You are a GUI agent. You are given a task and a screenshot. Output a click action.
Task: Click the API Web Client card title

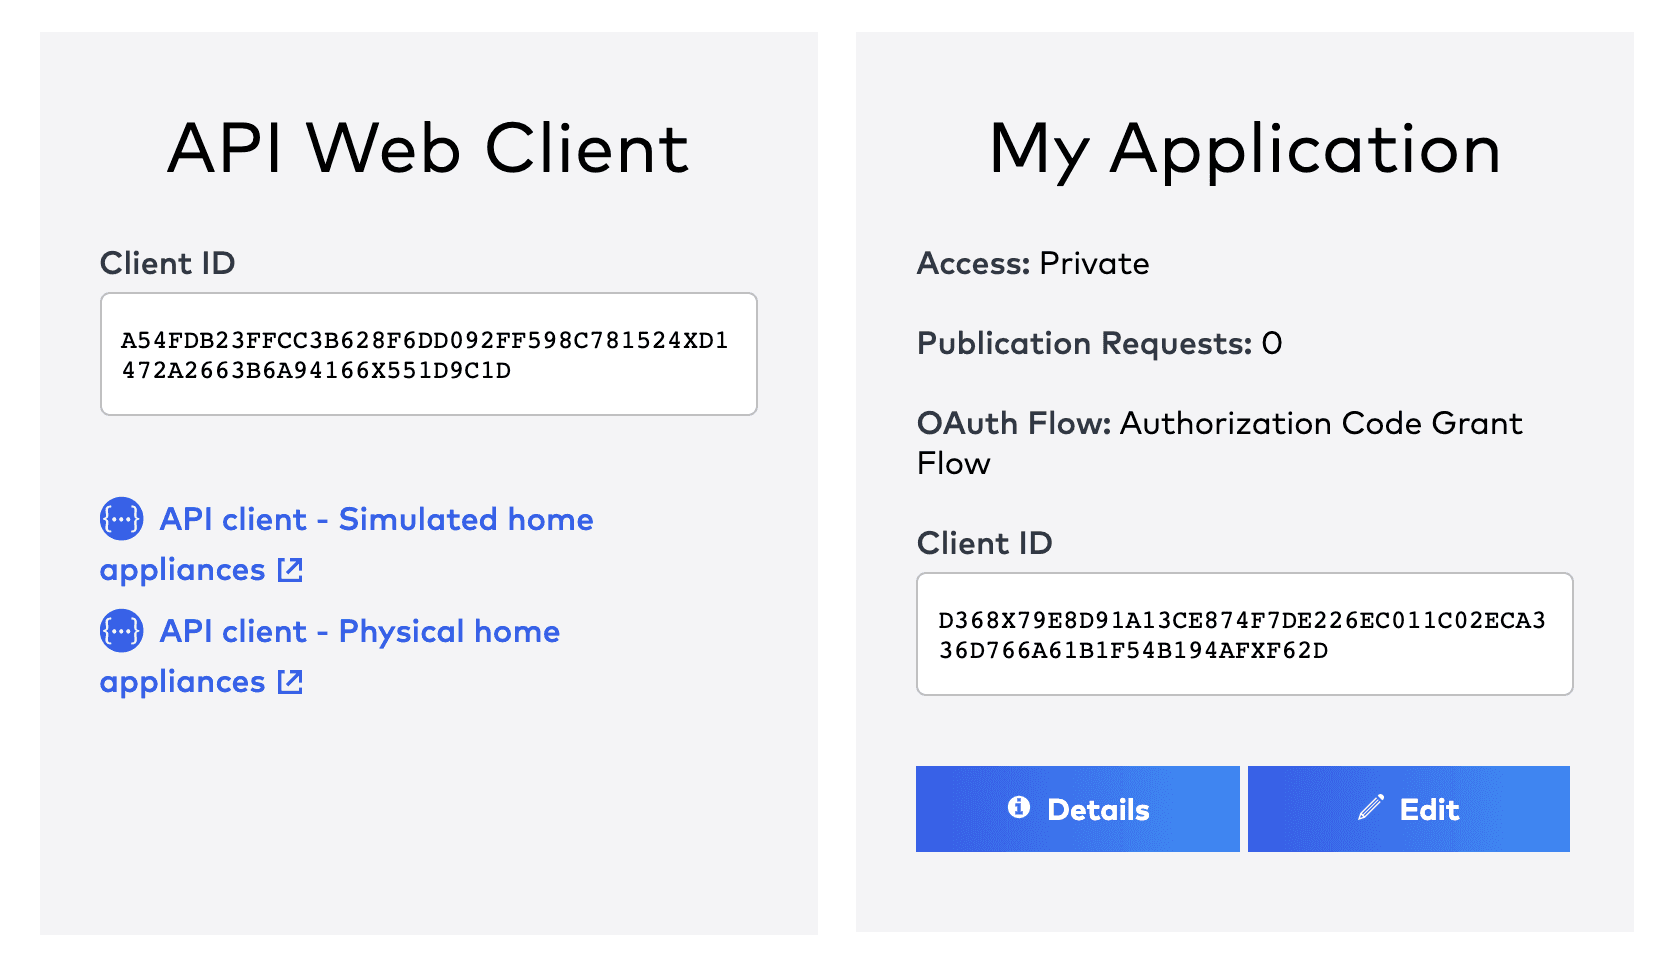click(x=428, y=148)
